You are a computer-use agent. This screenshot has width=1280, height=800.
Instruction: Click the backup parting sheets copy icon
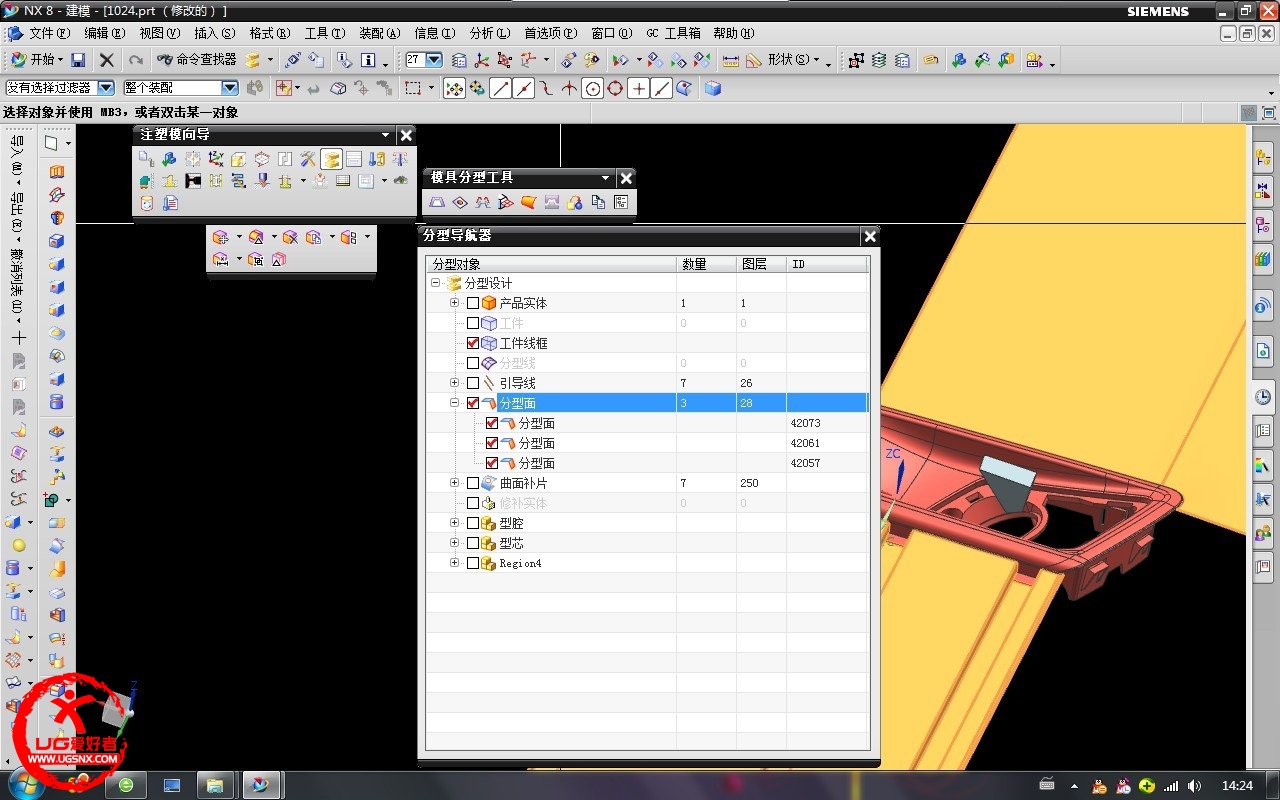[598, 202]
